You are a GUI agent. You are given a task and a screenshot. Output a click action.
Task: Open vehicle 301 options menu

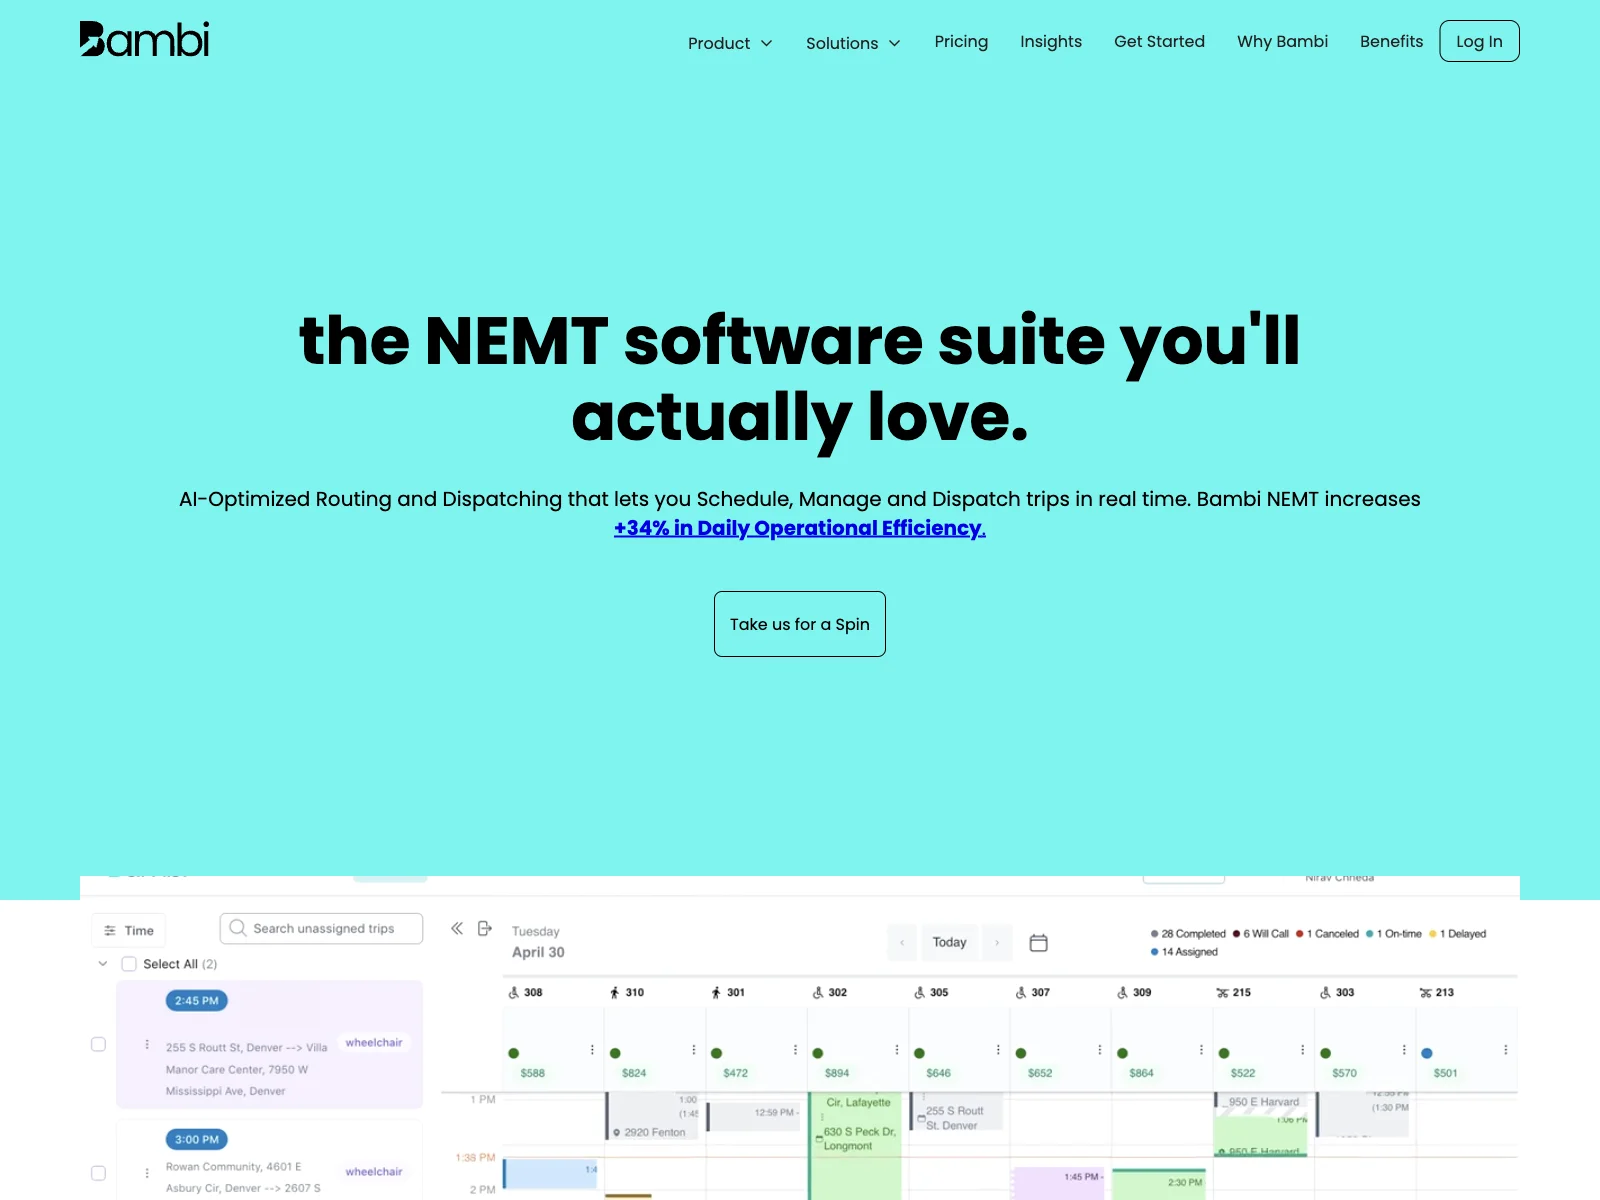coord(795,1050)
